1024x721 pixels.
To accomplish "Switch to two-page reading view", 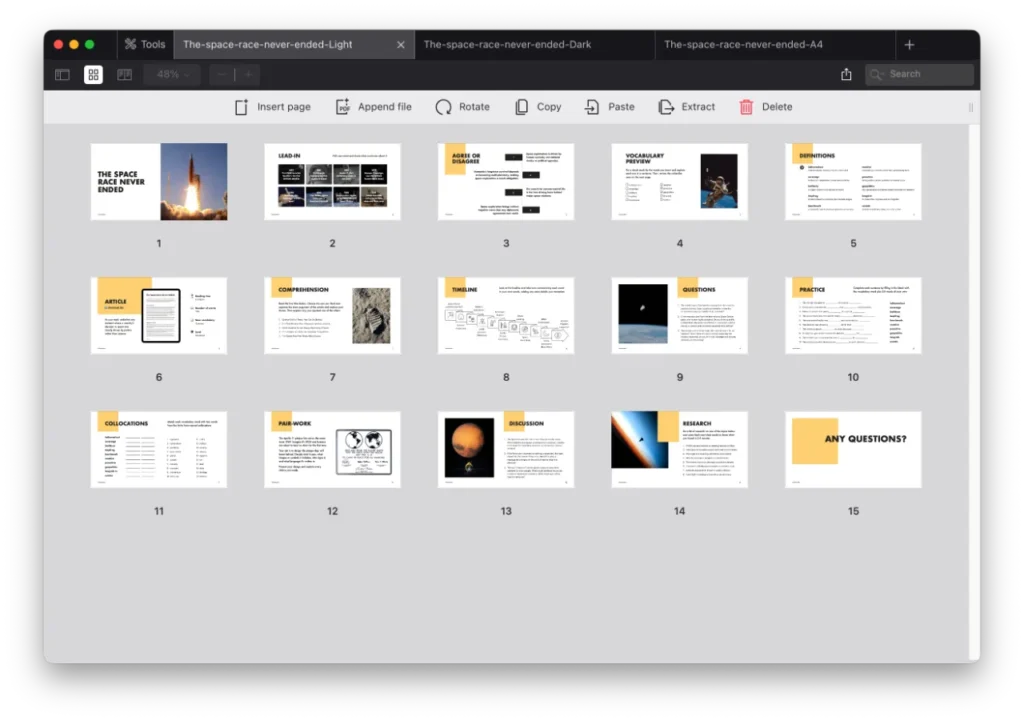I will tap(124, 74).
